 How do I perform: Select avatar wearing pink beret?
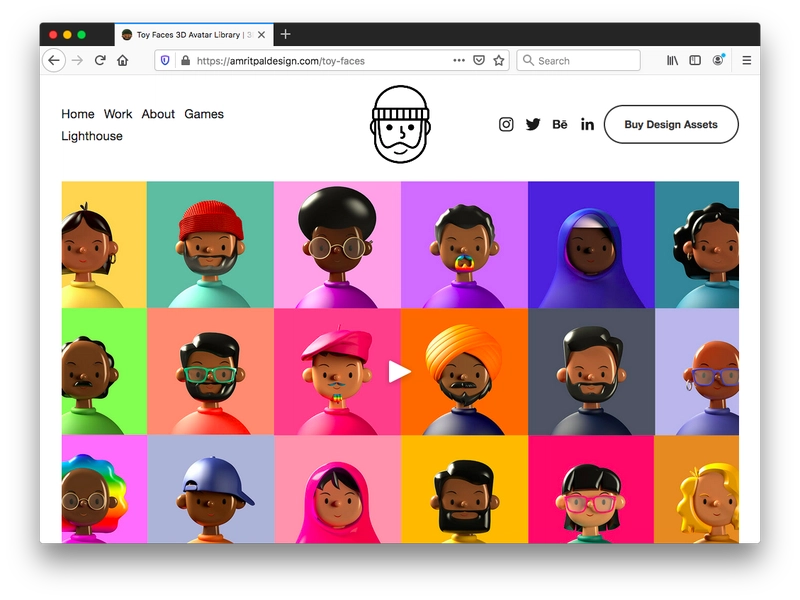[x=337, y=372]
